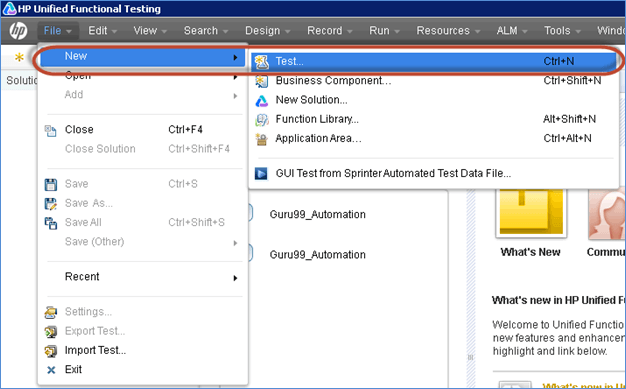
Task: Select Export Test... in the File menu
Action: coord(143,331)
